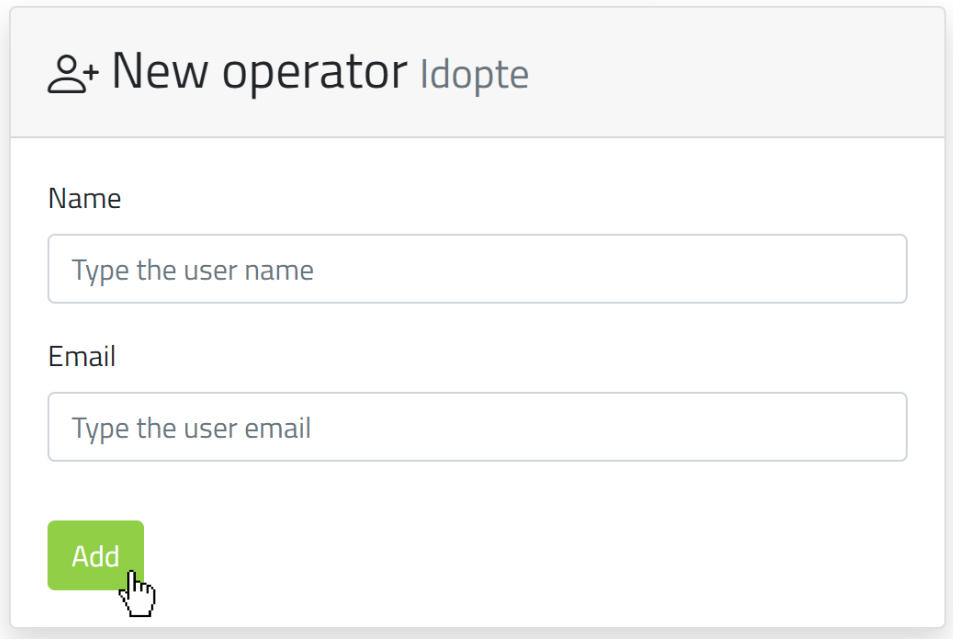Click the 'Name' field label
Image resolution: width=953 pixels, height=639 pixels.
[x=84, y=198]
